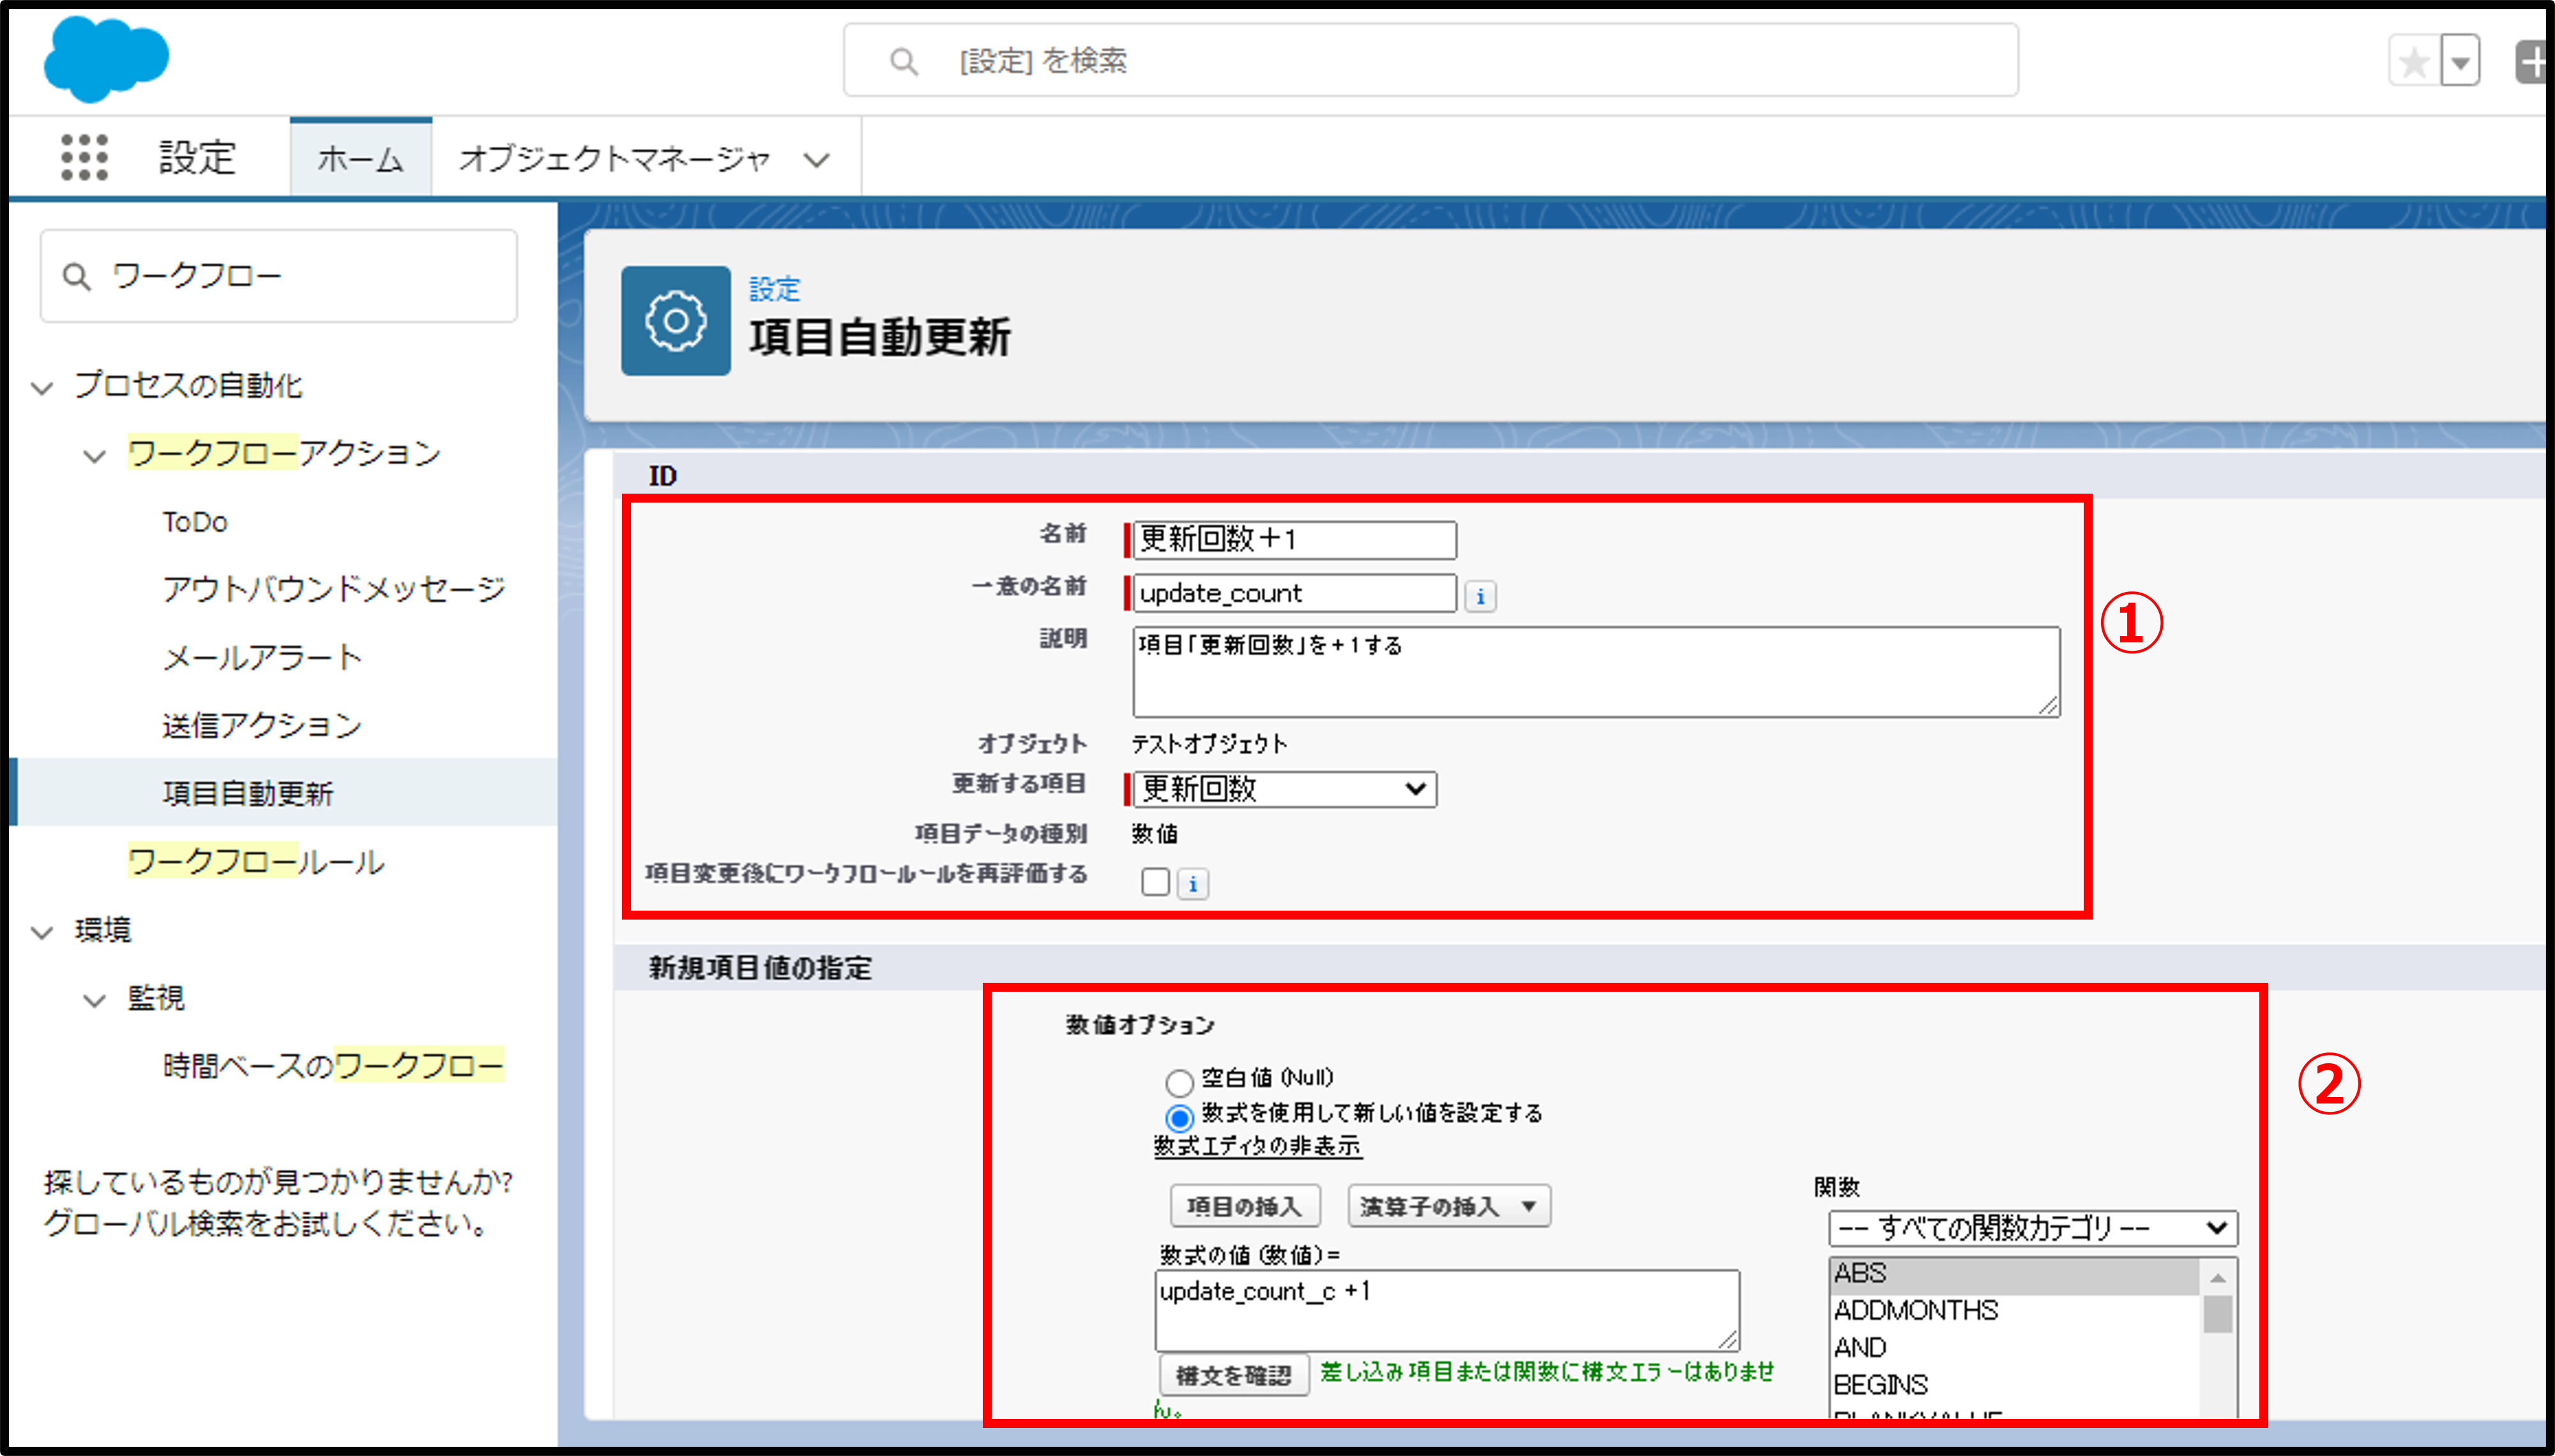Open the App Launcher dots icon
2555x1456 pixels.
click(x=84, y=158)
